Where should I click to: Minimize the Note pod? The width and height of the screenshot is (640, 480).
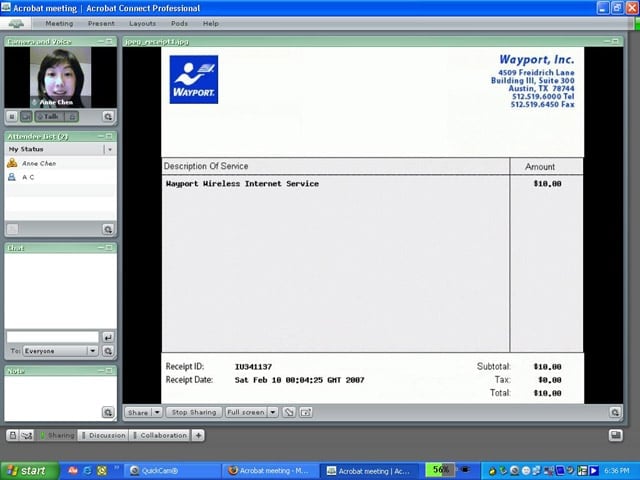click(100, 371)
